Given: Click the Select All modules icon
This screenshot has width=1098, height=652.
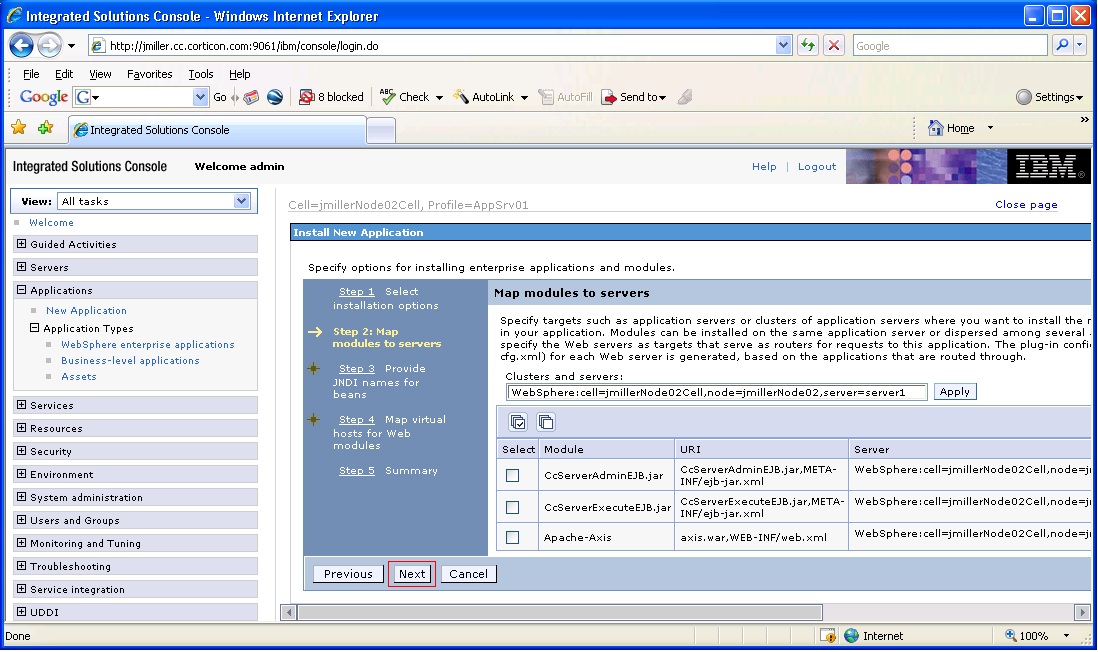Looking at the screenshot, I should coord(518,422).
